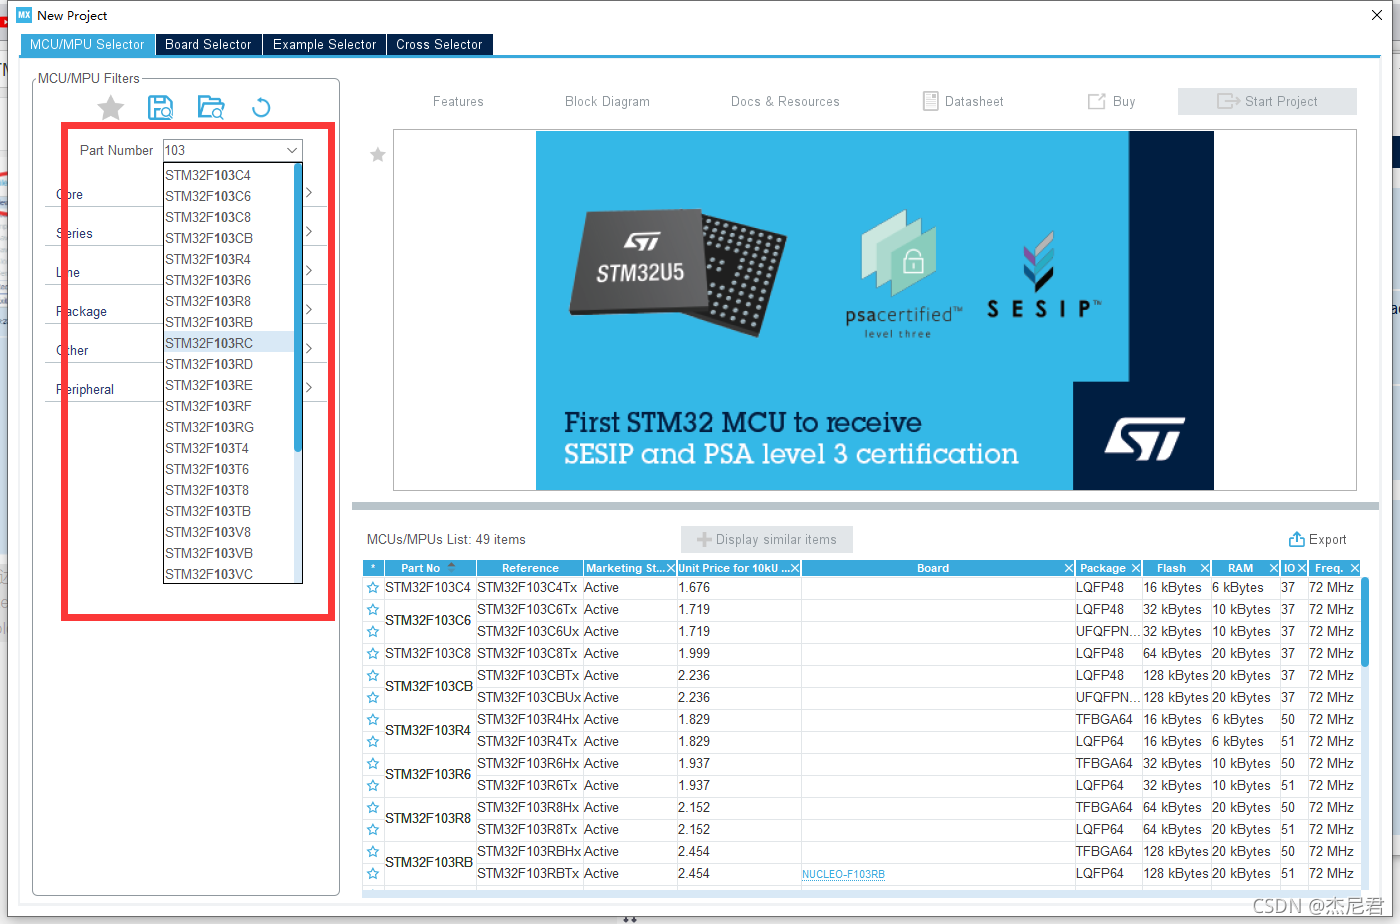The height and width of the screenshot is (924, 1400).
Task: Sort by Flash column header
Action: coord(1171,568)
